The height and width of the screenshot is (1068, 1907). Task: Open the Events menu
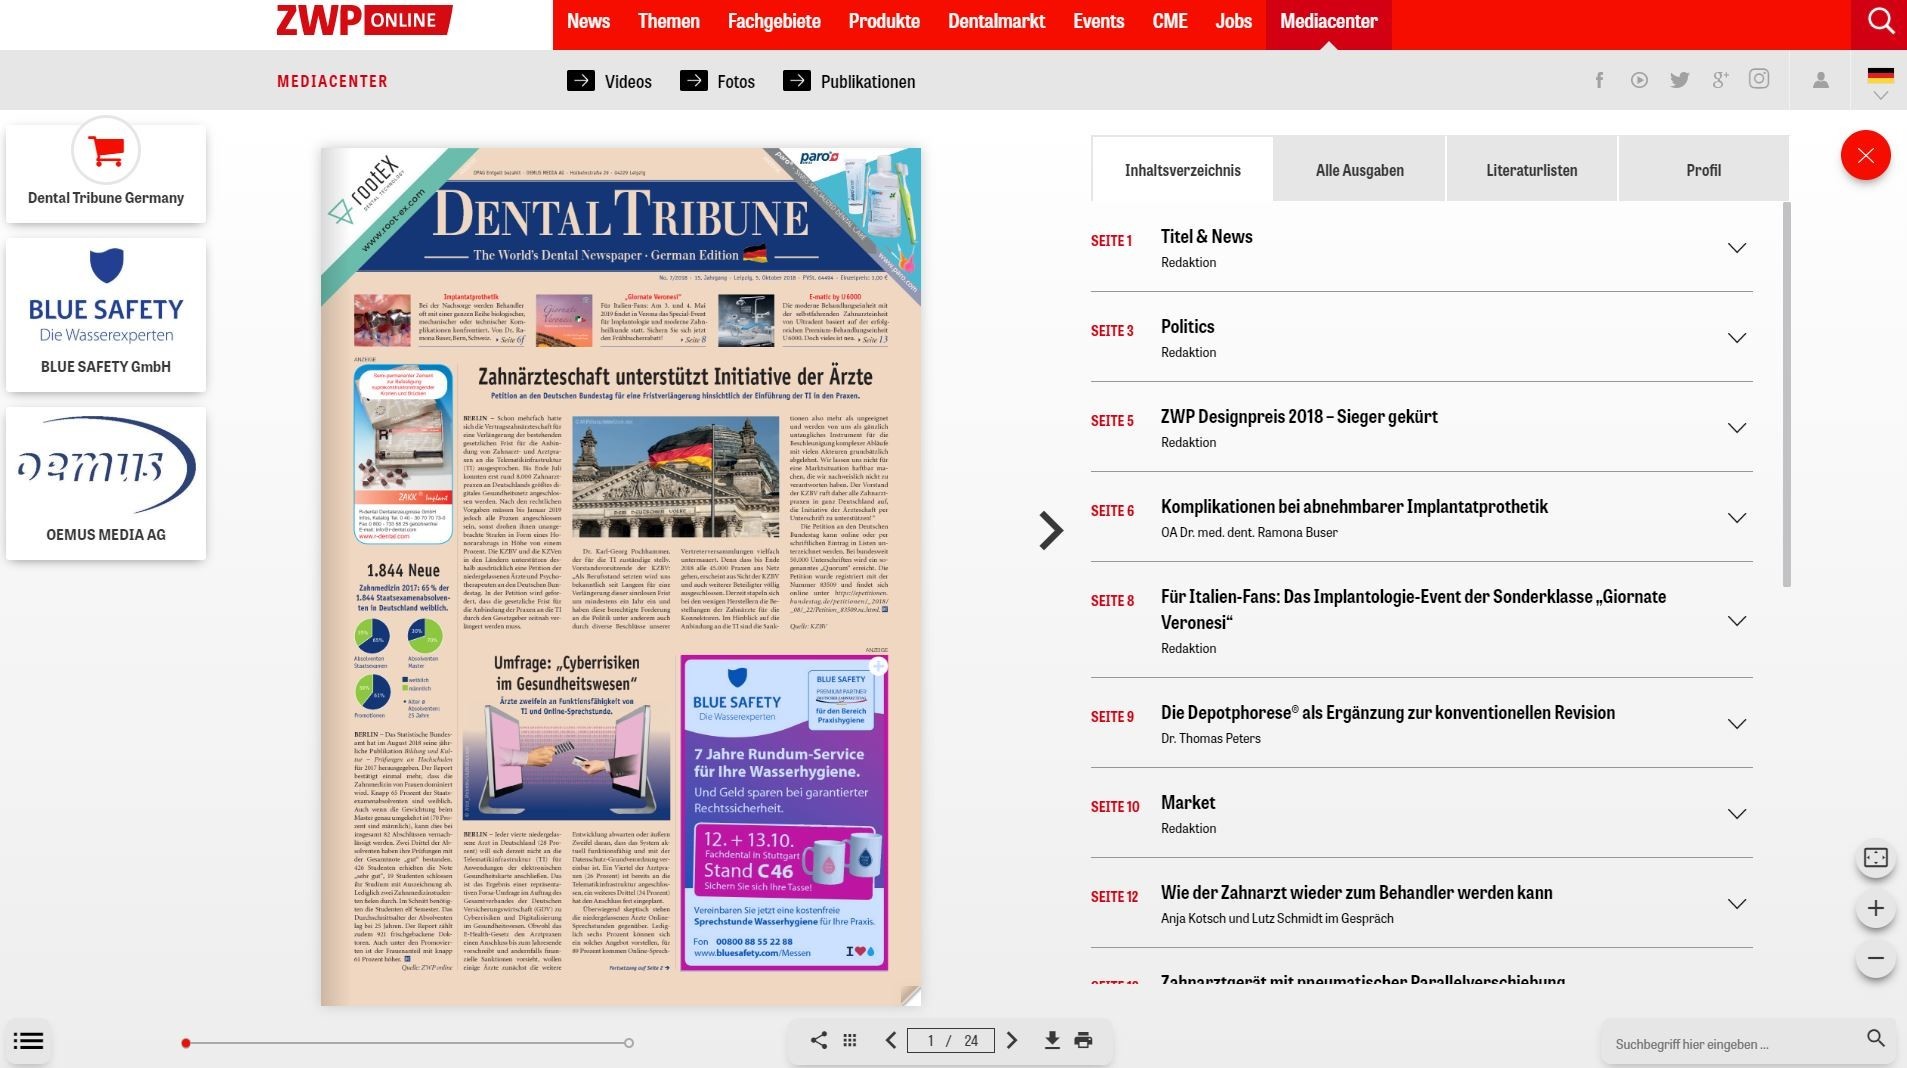click(1098, 21)
